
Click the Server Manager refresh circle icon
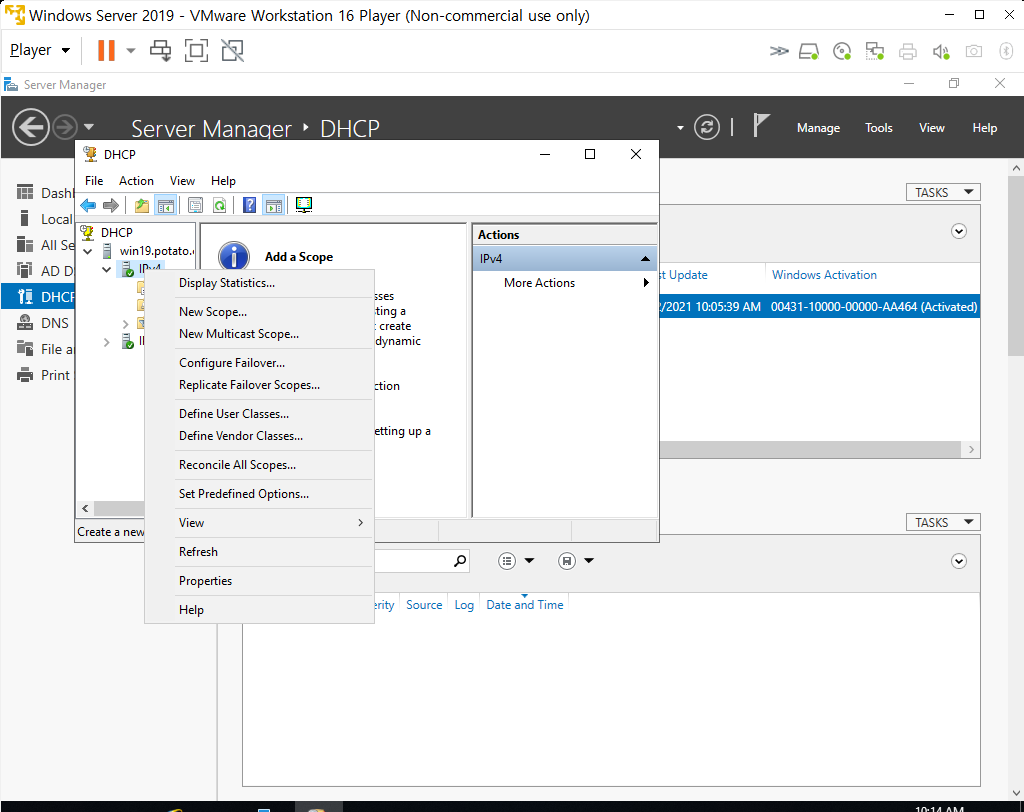[x=707, y=127]
